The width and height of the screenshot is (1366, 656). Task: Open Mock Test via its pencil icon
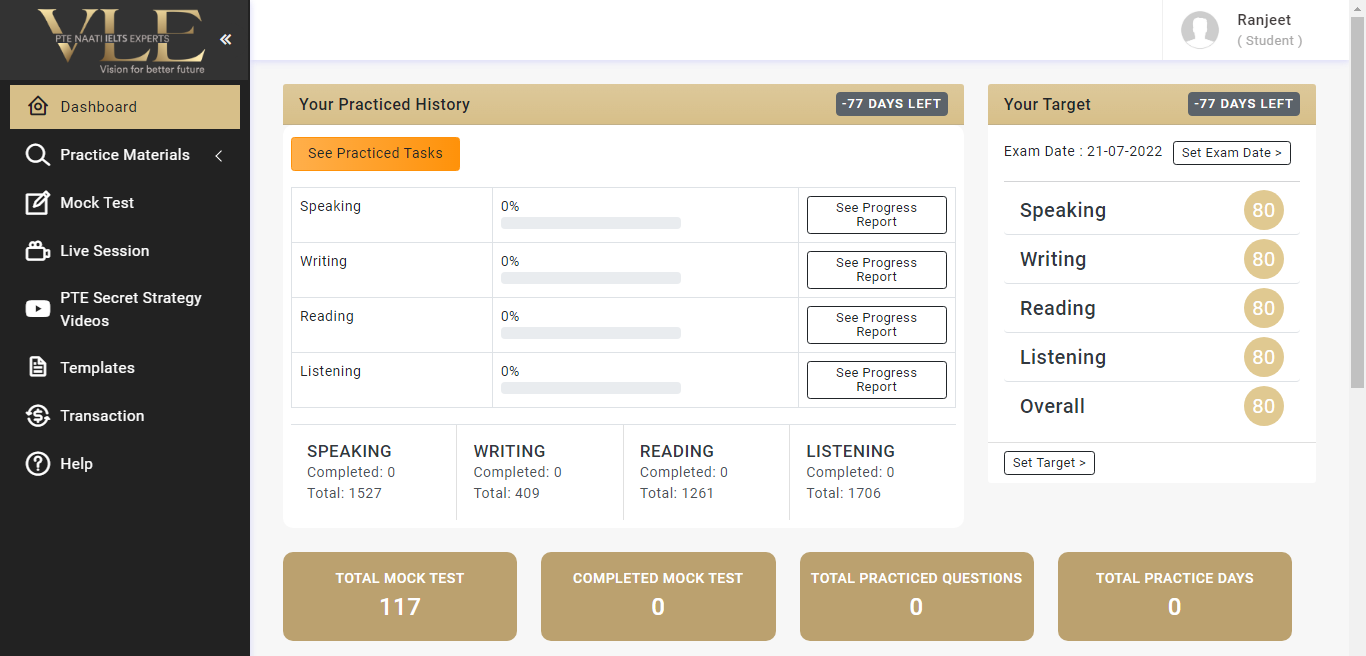(35, 203)
